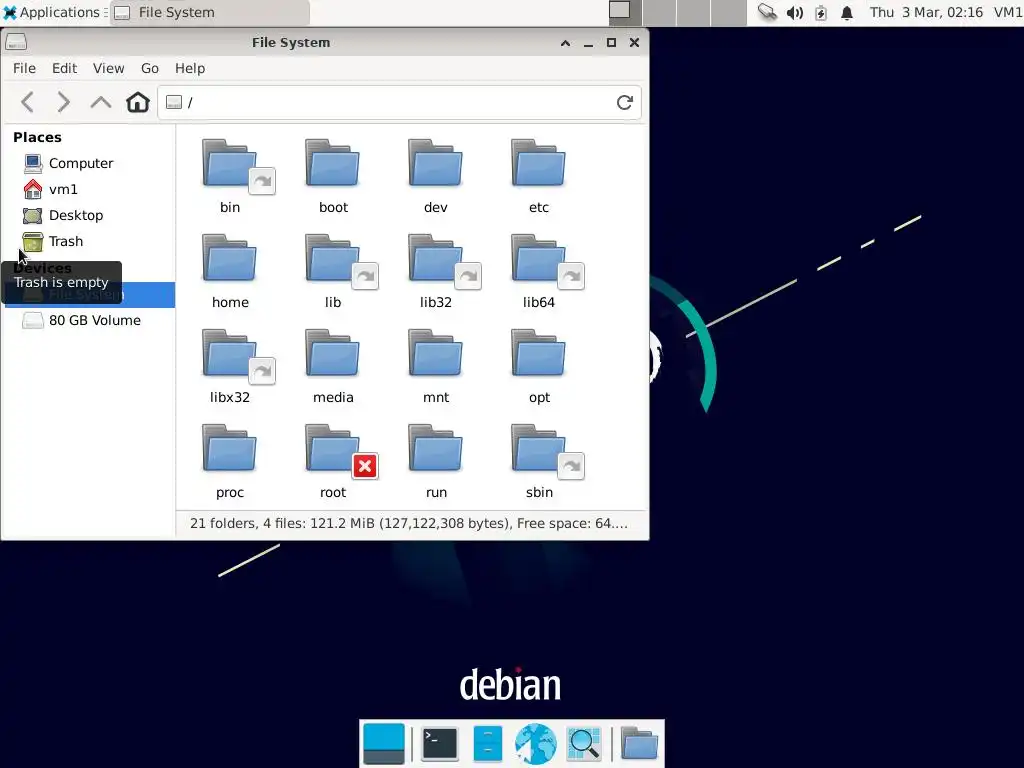Select the mnt folder
The width and height of the screenshot is (1024, 768).
coord(436,366)
